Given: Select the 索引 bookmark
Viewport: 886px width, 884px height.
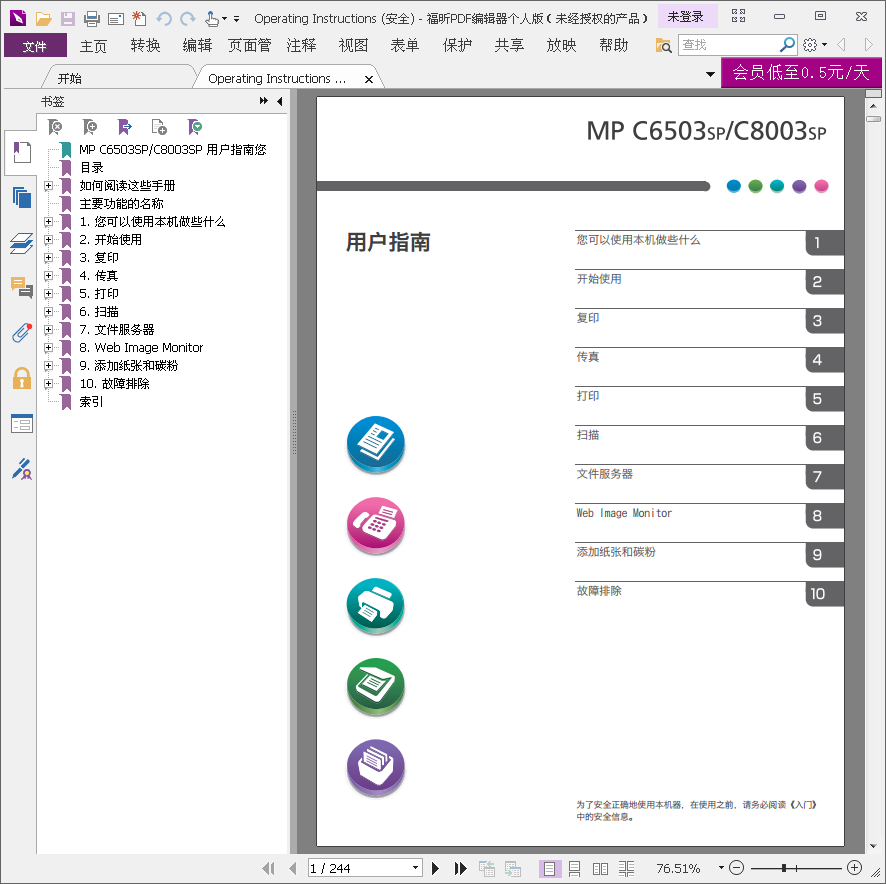Looking at the screenshot, I should coord(91,402).
